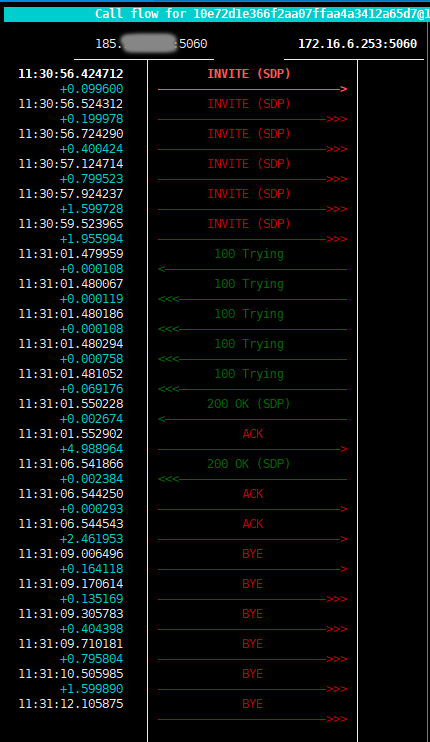430x742 pixels.
Task: Select the INVITE (SDP) message at 11:30:57.924237
Action: click(249, 194)
